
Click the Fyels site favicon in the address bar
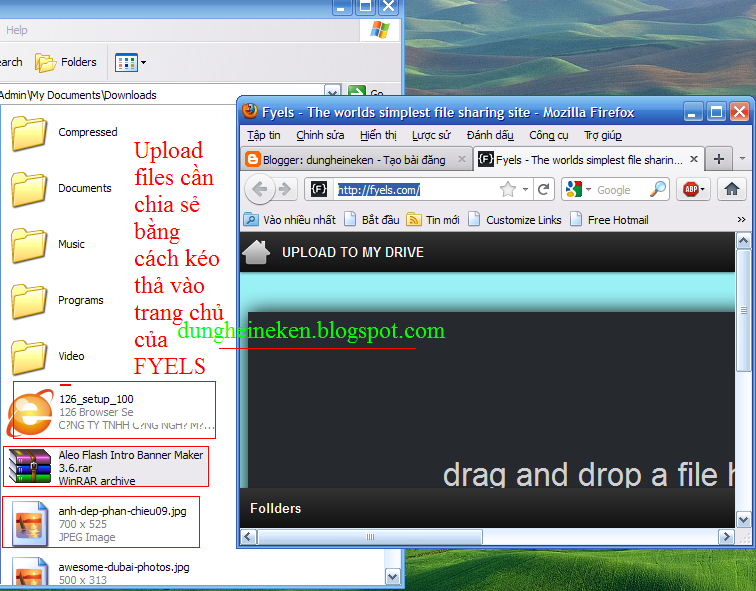(x=319, y=189)
